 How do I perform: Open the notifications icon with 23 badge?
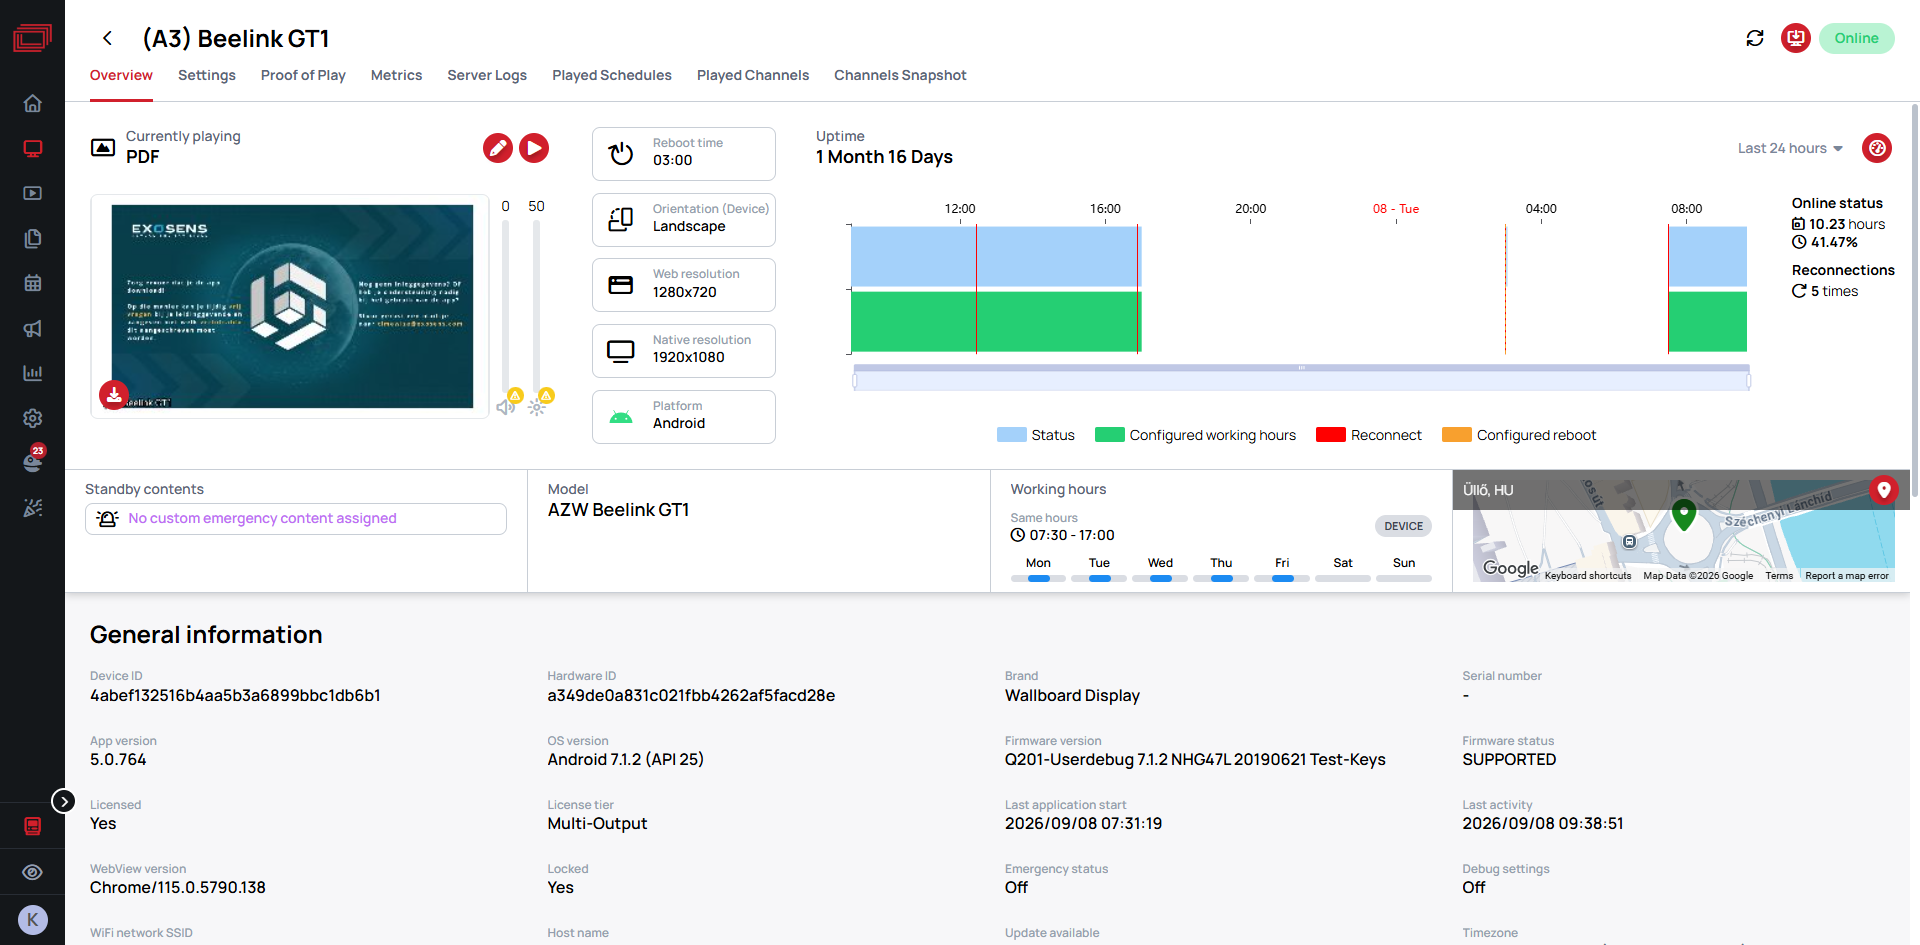(x=33, y=460)
